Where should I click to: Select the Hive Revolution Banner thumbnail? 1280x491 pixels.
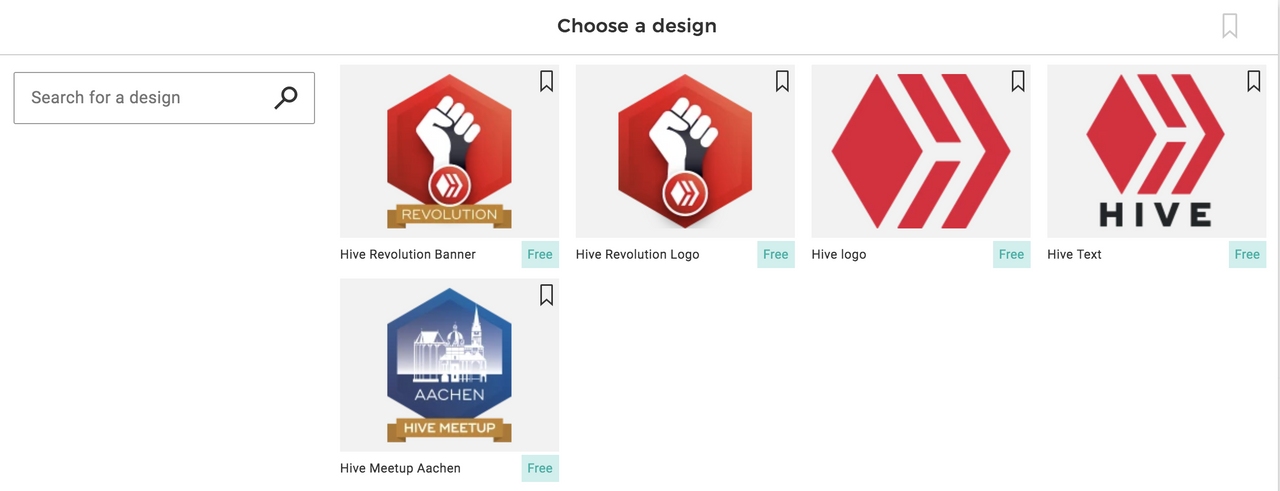point(449,151)
